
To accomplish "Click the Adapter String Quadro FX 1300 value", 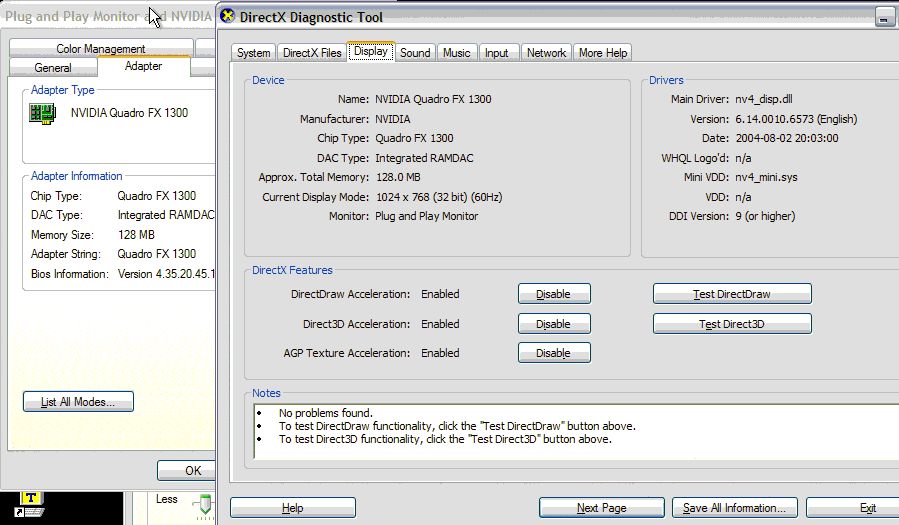I will pyautogui.click(x=157, y=254).
